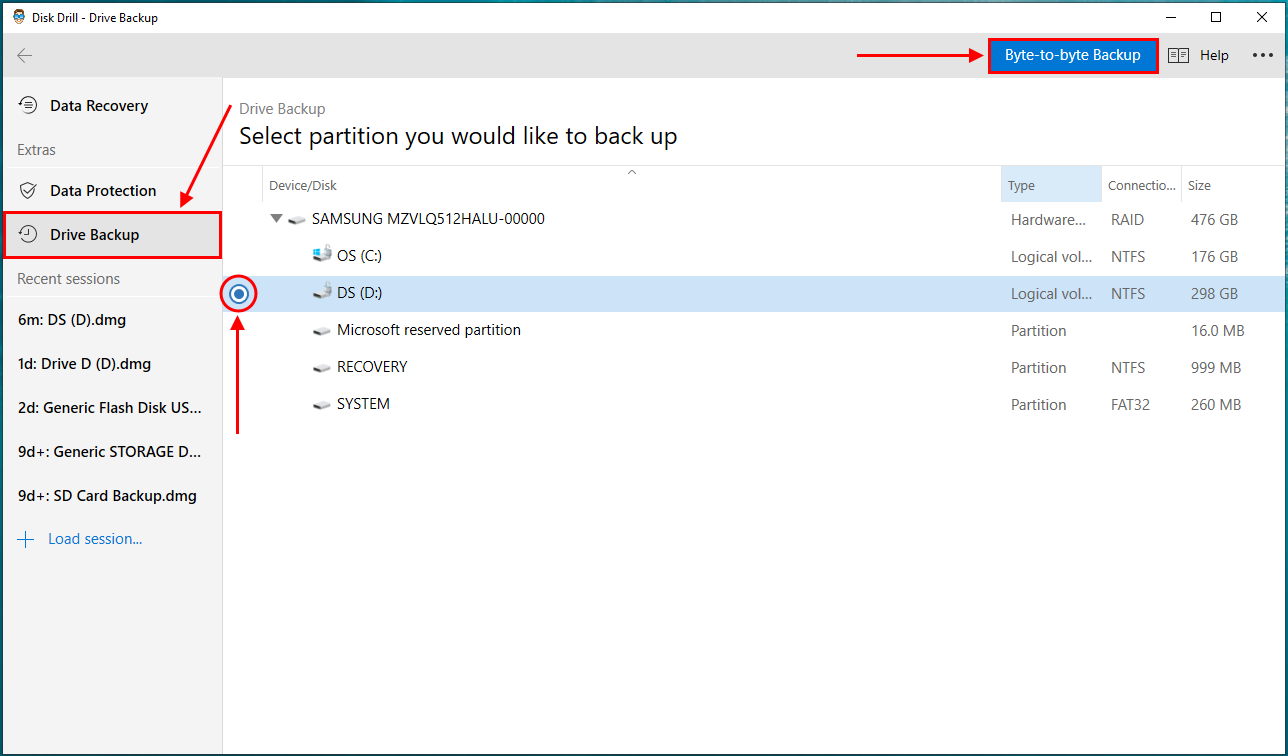Click the 176 GB size value
Viewport: 1288px width, 756px height.
(x=1214, y=257)
